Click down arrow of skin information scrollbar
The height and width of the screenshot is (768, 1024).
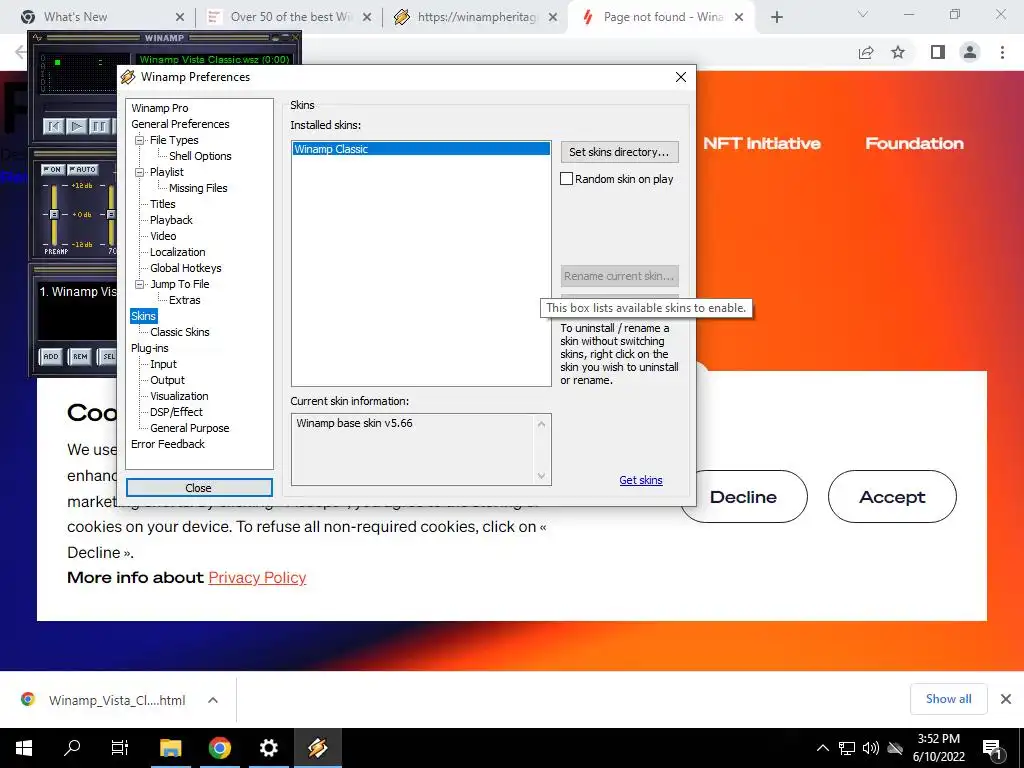coord(541,476)
